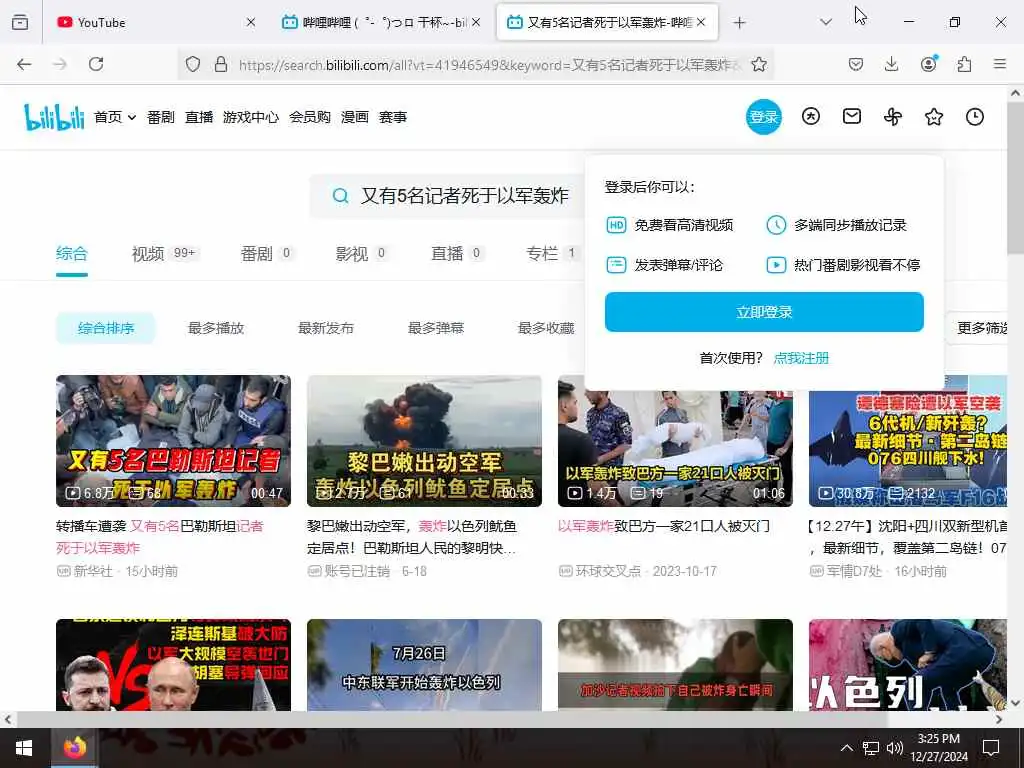This screenshot has height=768, width=1024.
Task: Open uploader 军情D7处 link
Action: pyautogui.click(x=854, y=571)
